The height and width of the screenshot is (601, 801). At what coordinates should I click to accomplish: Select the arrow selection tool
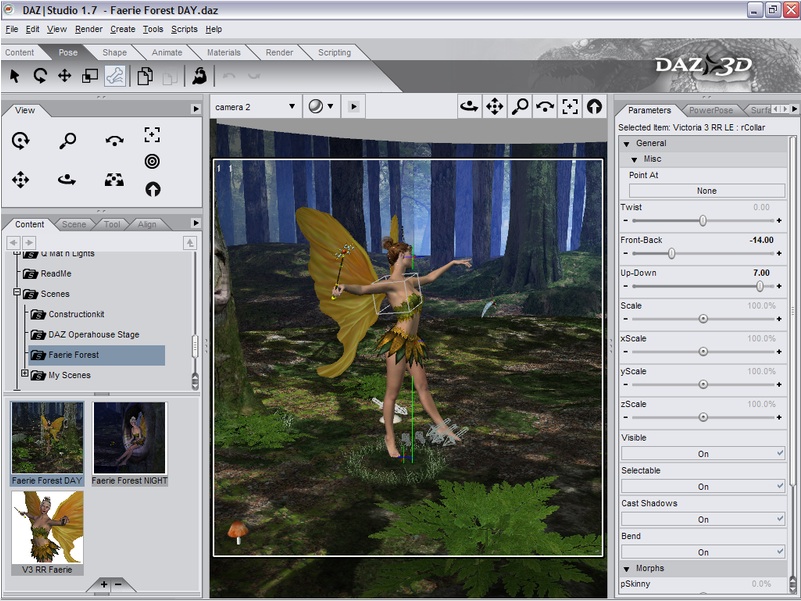(15, 76)
